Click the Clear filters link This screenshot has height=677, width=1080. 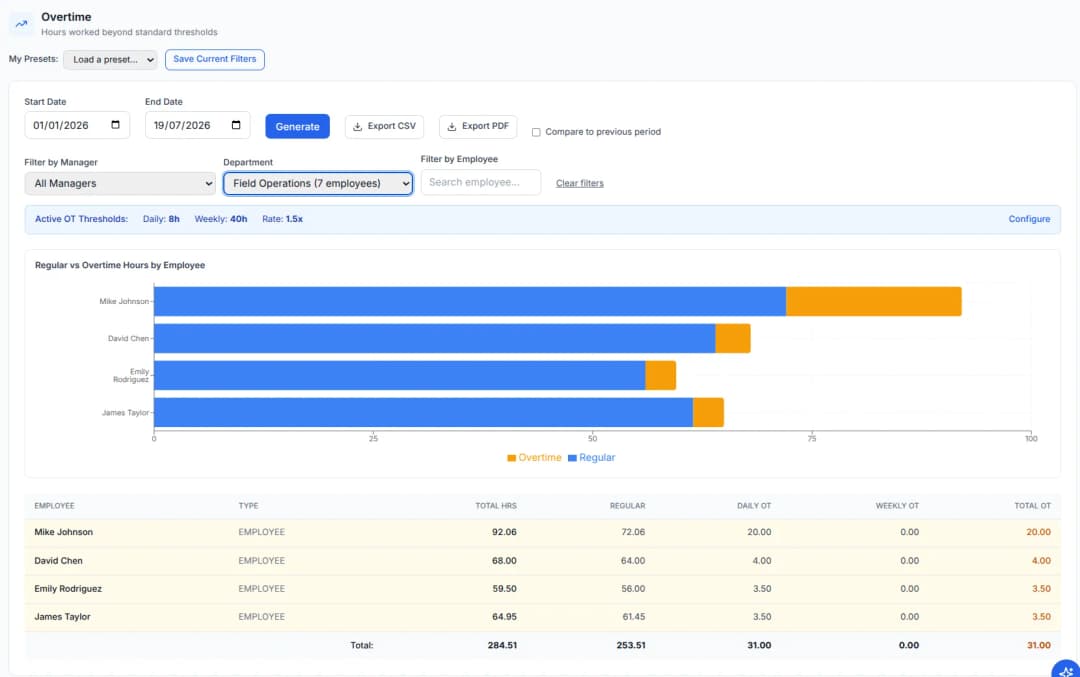(579, 183)
